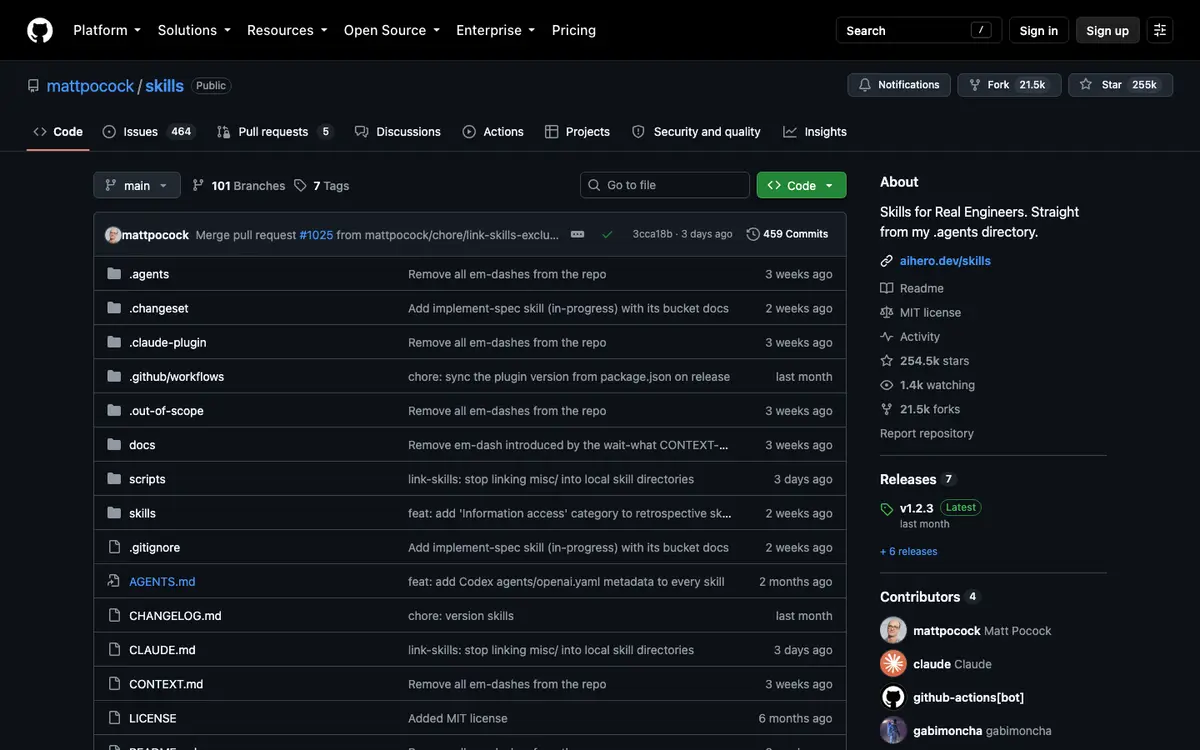The height and width of the screenshot is (750, 1200).
Task: Click mattpocock avatar in latest commit bar
Action: tap(113, 234)
